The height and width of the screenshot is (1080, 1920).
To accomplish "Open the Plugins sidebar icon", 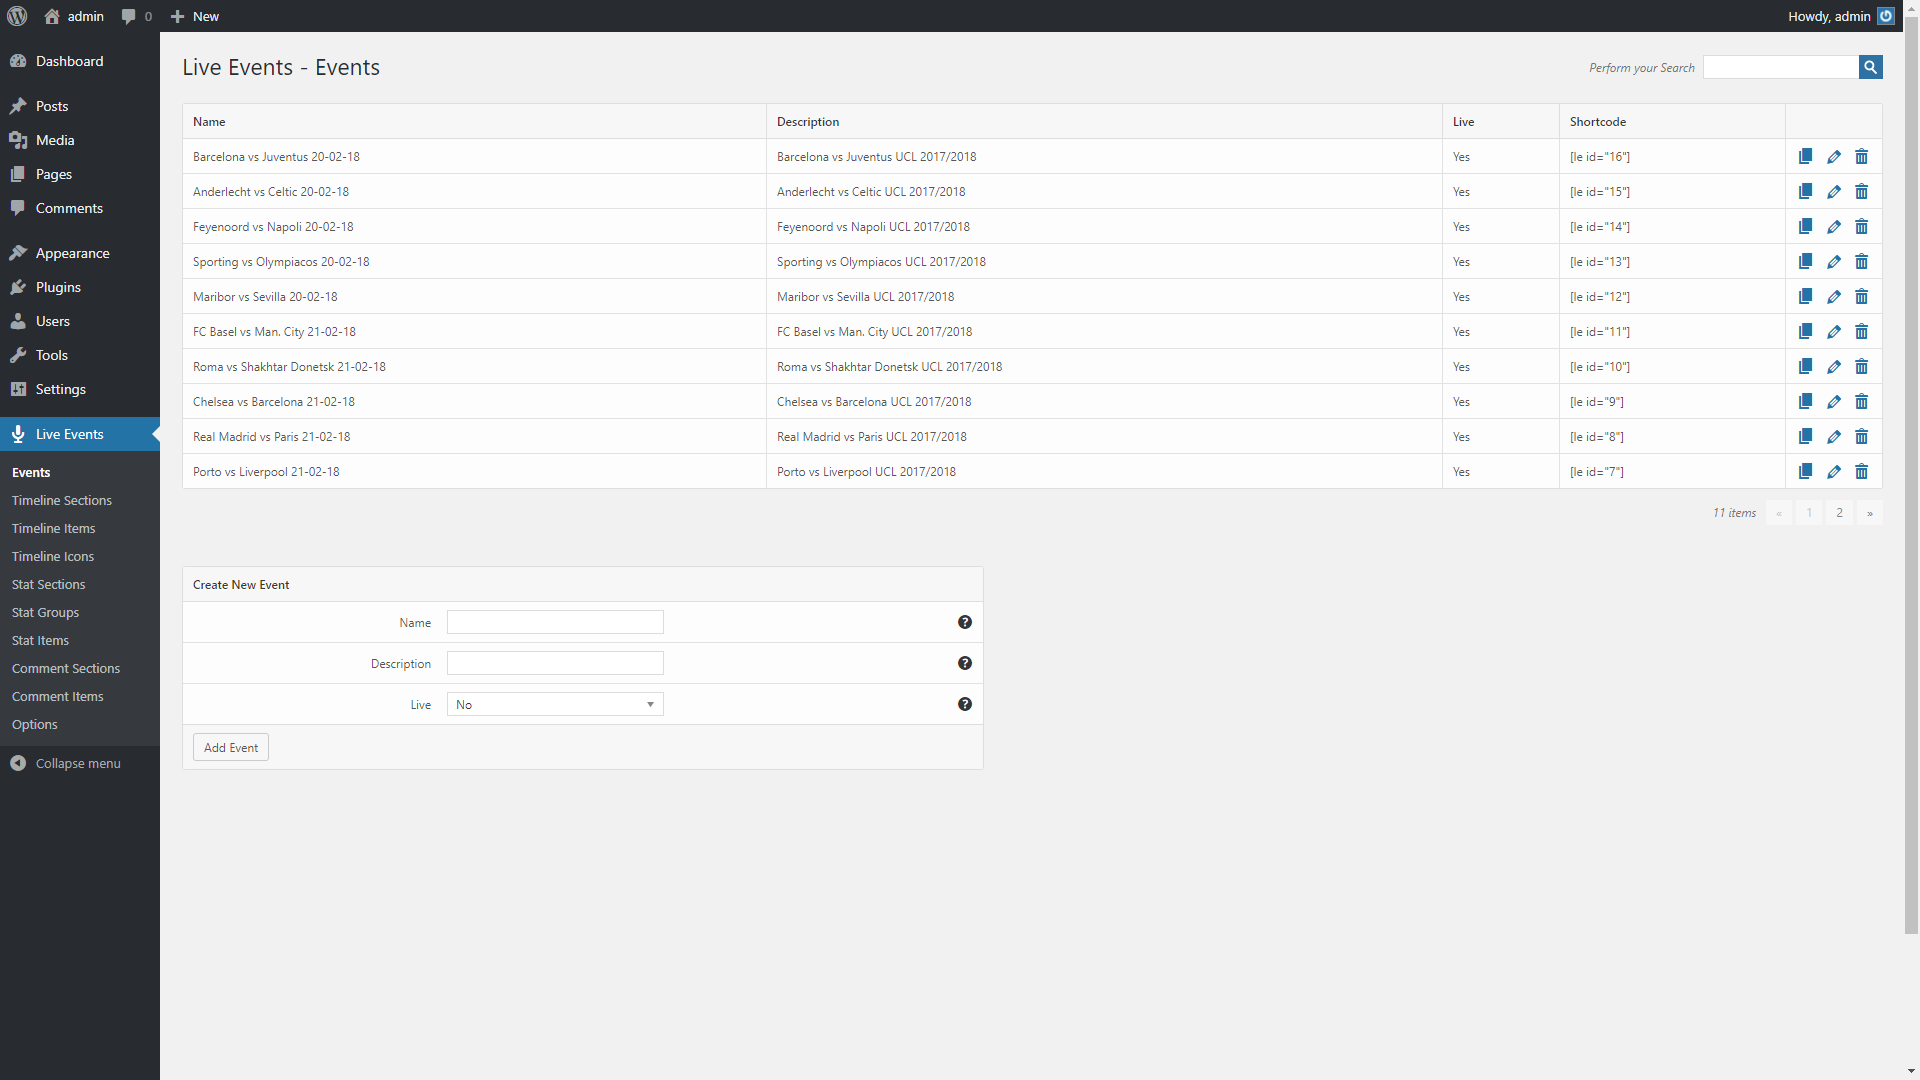I will click(x=17, y=287).
